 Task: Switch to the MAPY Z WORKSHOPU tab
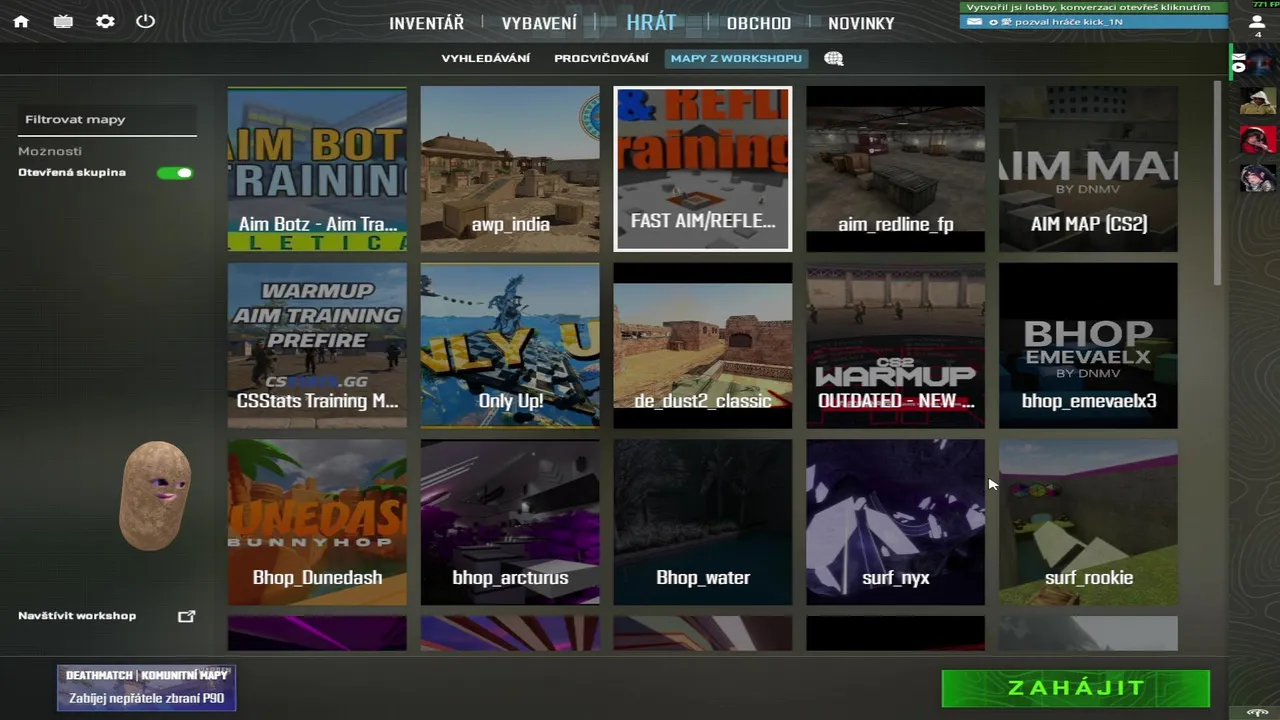[736, 58]
